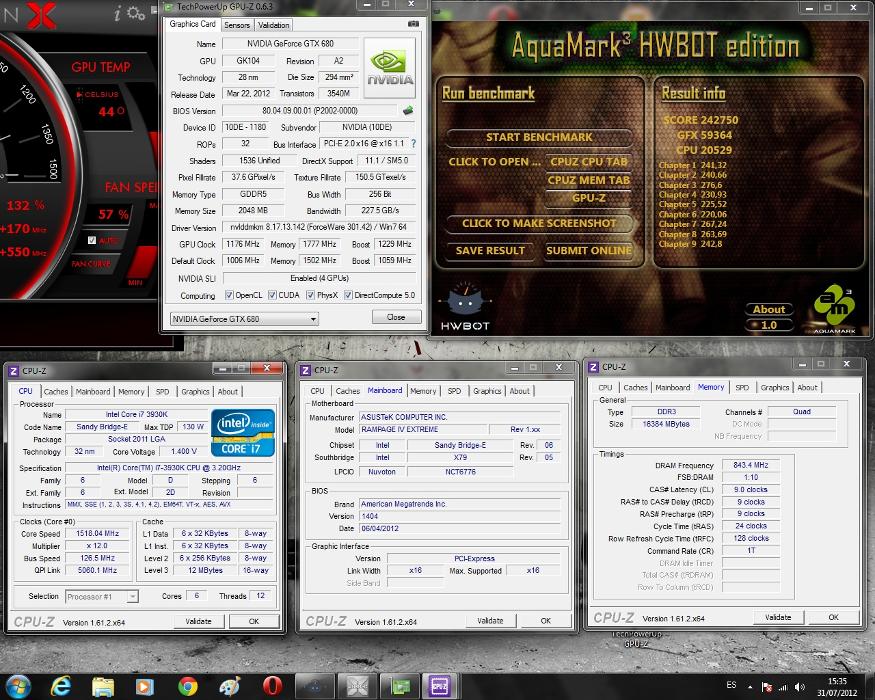Click the GPU-Z button in AquaMark
Viewport: 875px width, 700px height.
pos(589,198)
